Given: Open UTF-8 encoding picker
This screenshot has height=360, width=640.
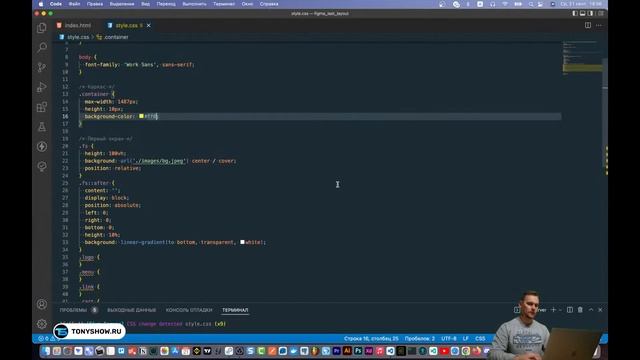Looking at the screenshot, I should 449,338.
